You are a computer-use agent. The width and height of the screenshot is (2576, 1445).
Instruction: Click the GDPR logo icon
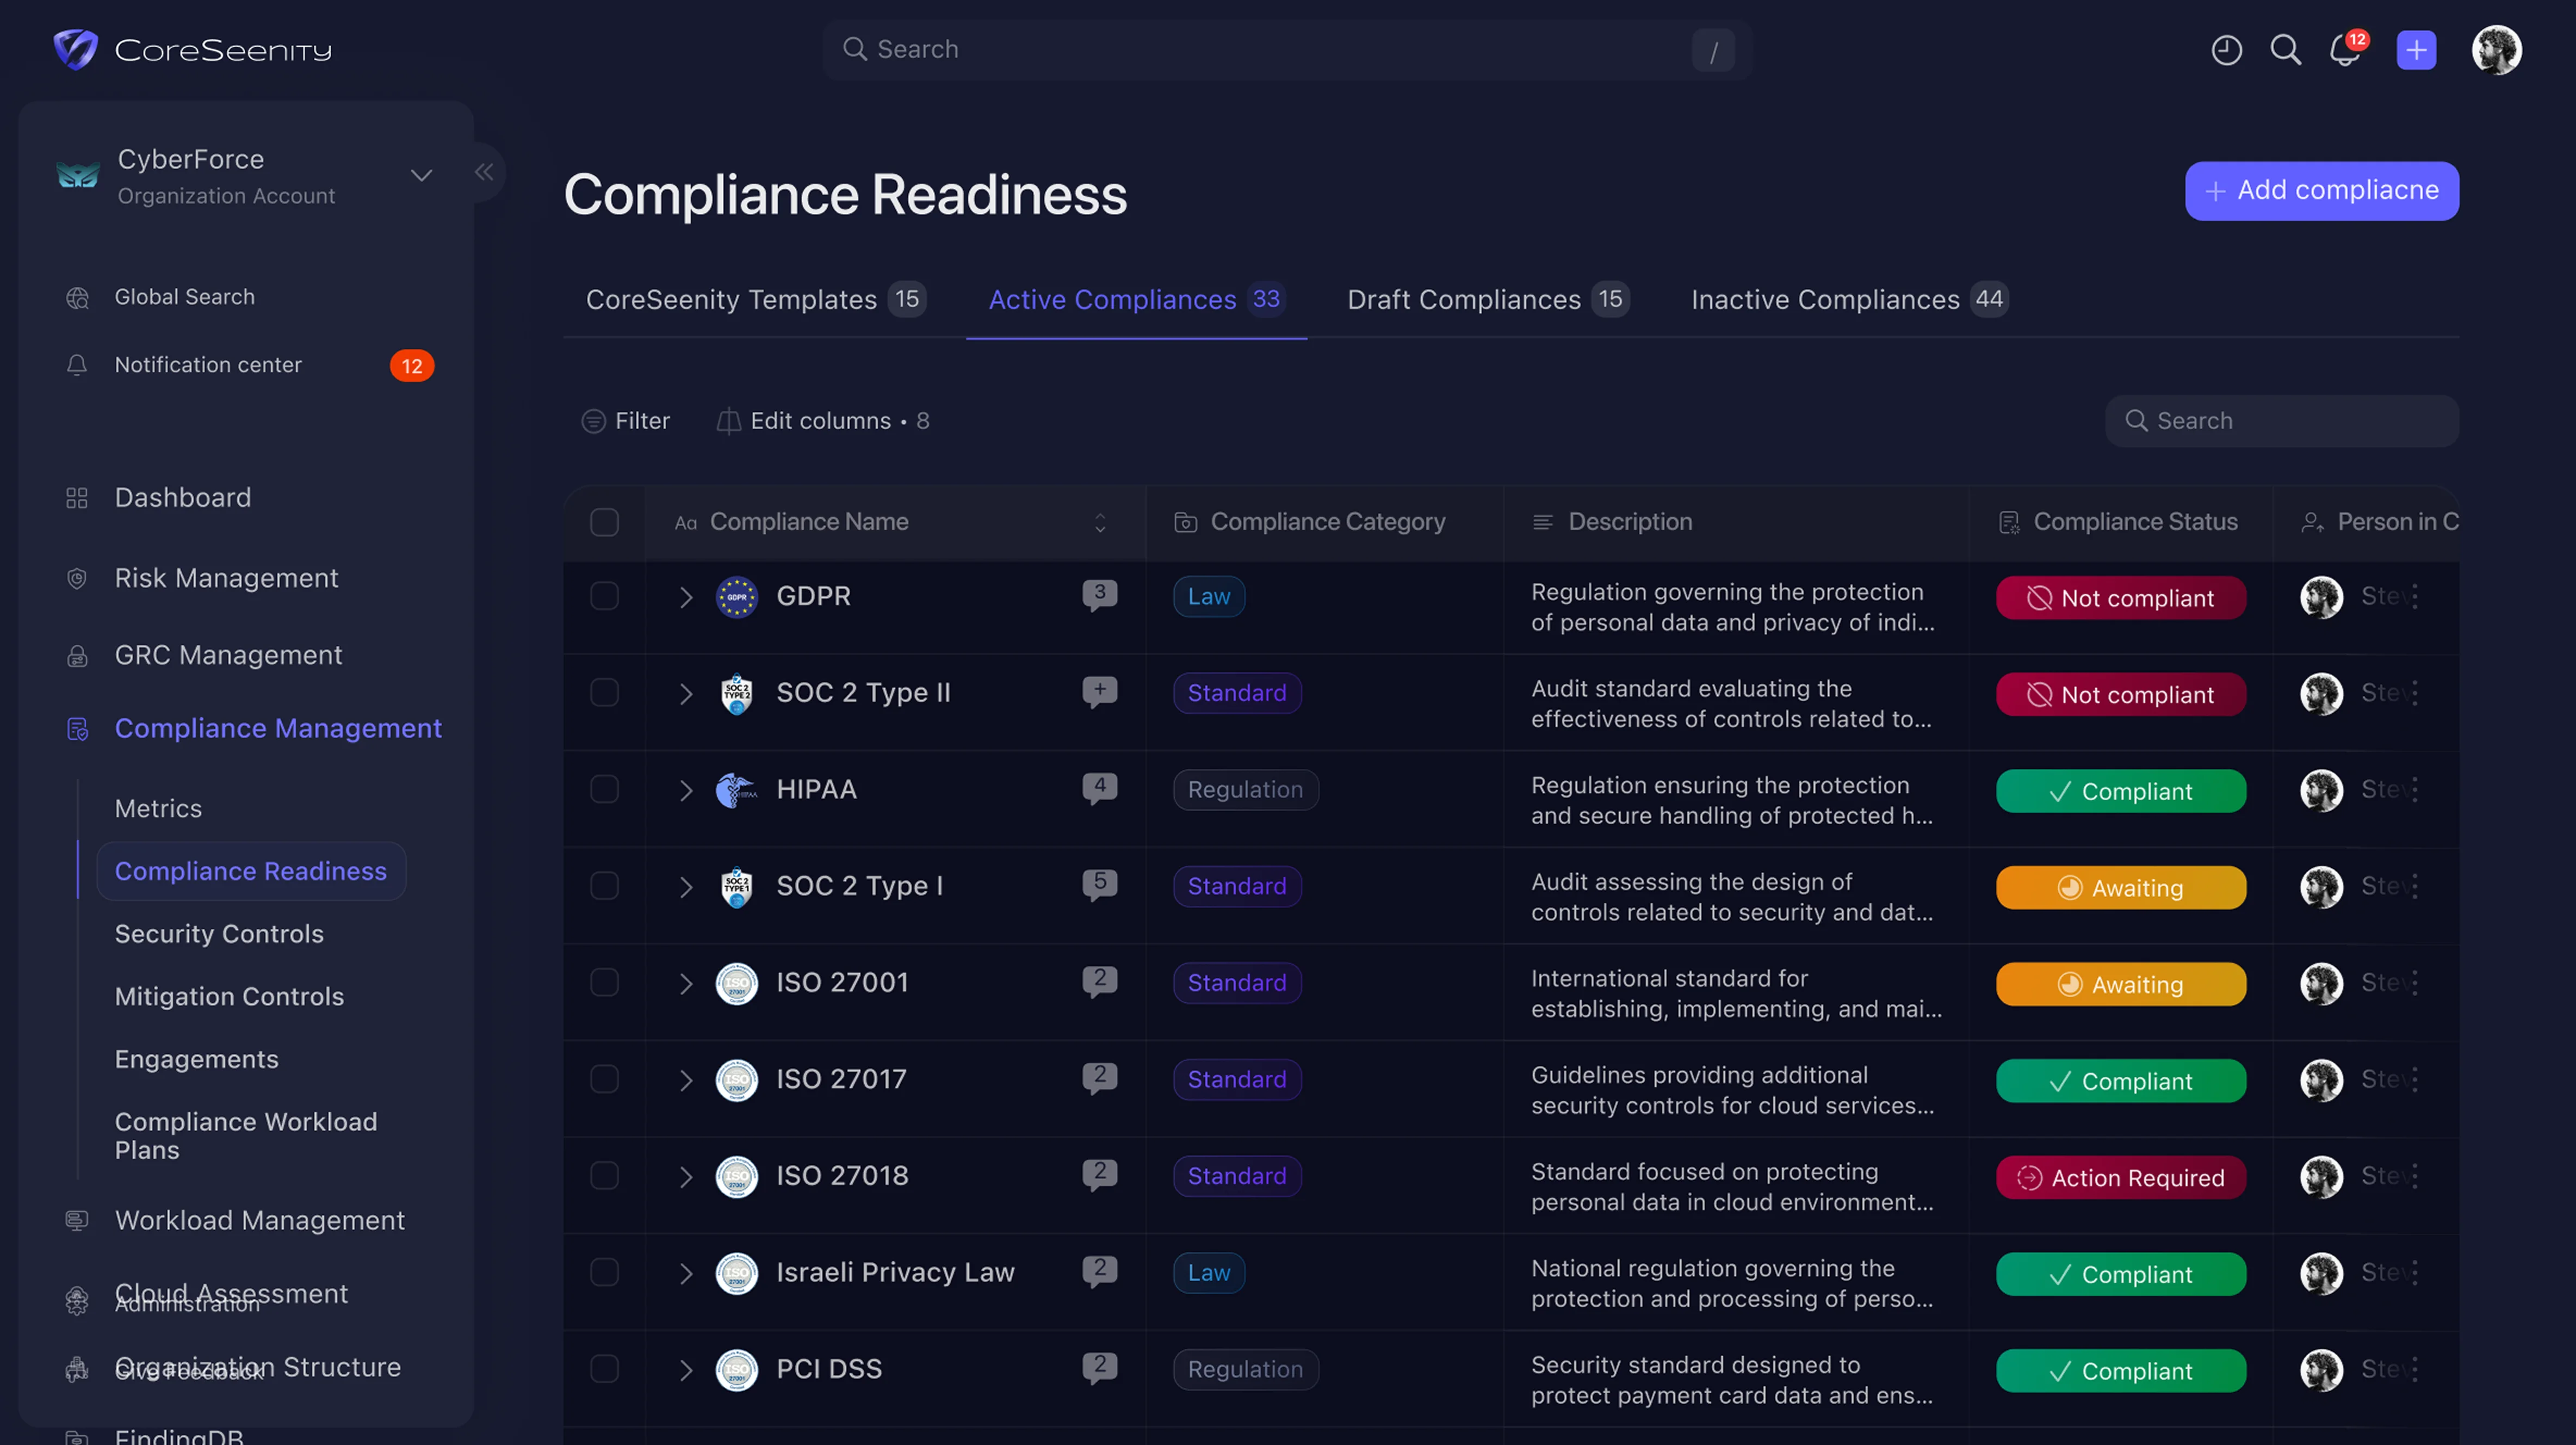(x=737, y=597)
